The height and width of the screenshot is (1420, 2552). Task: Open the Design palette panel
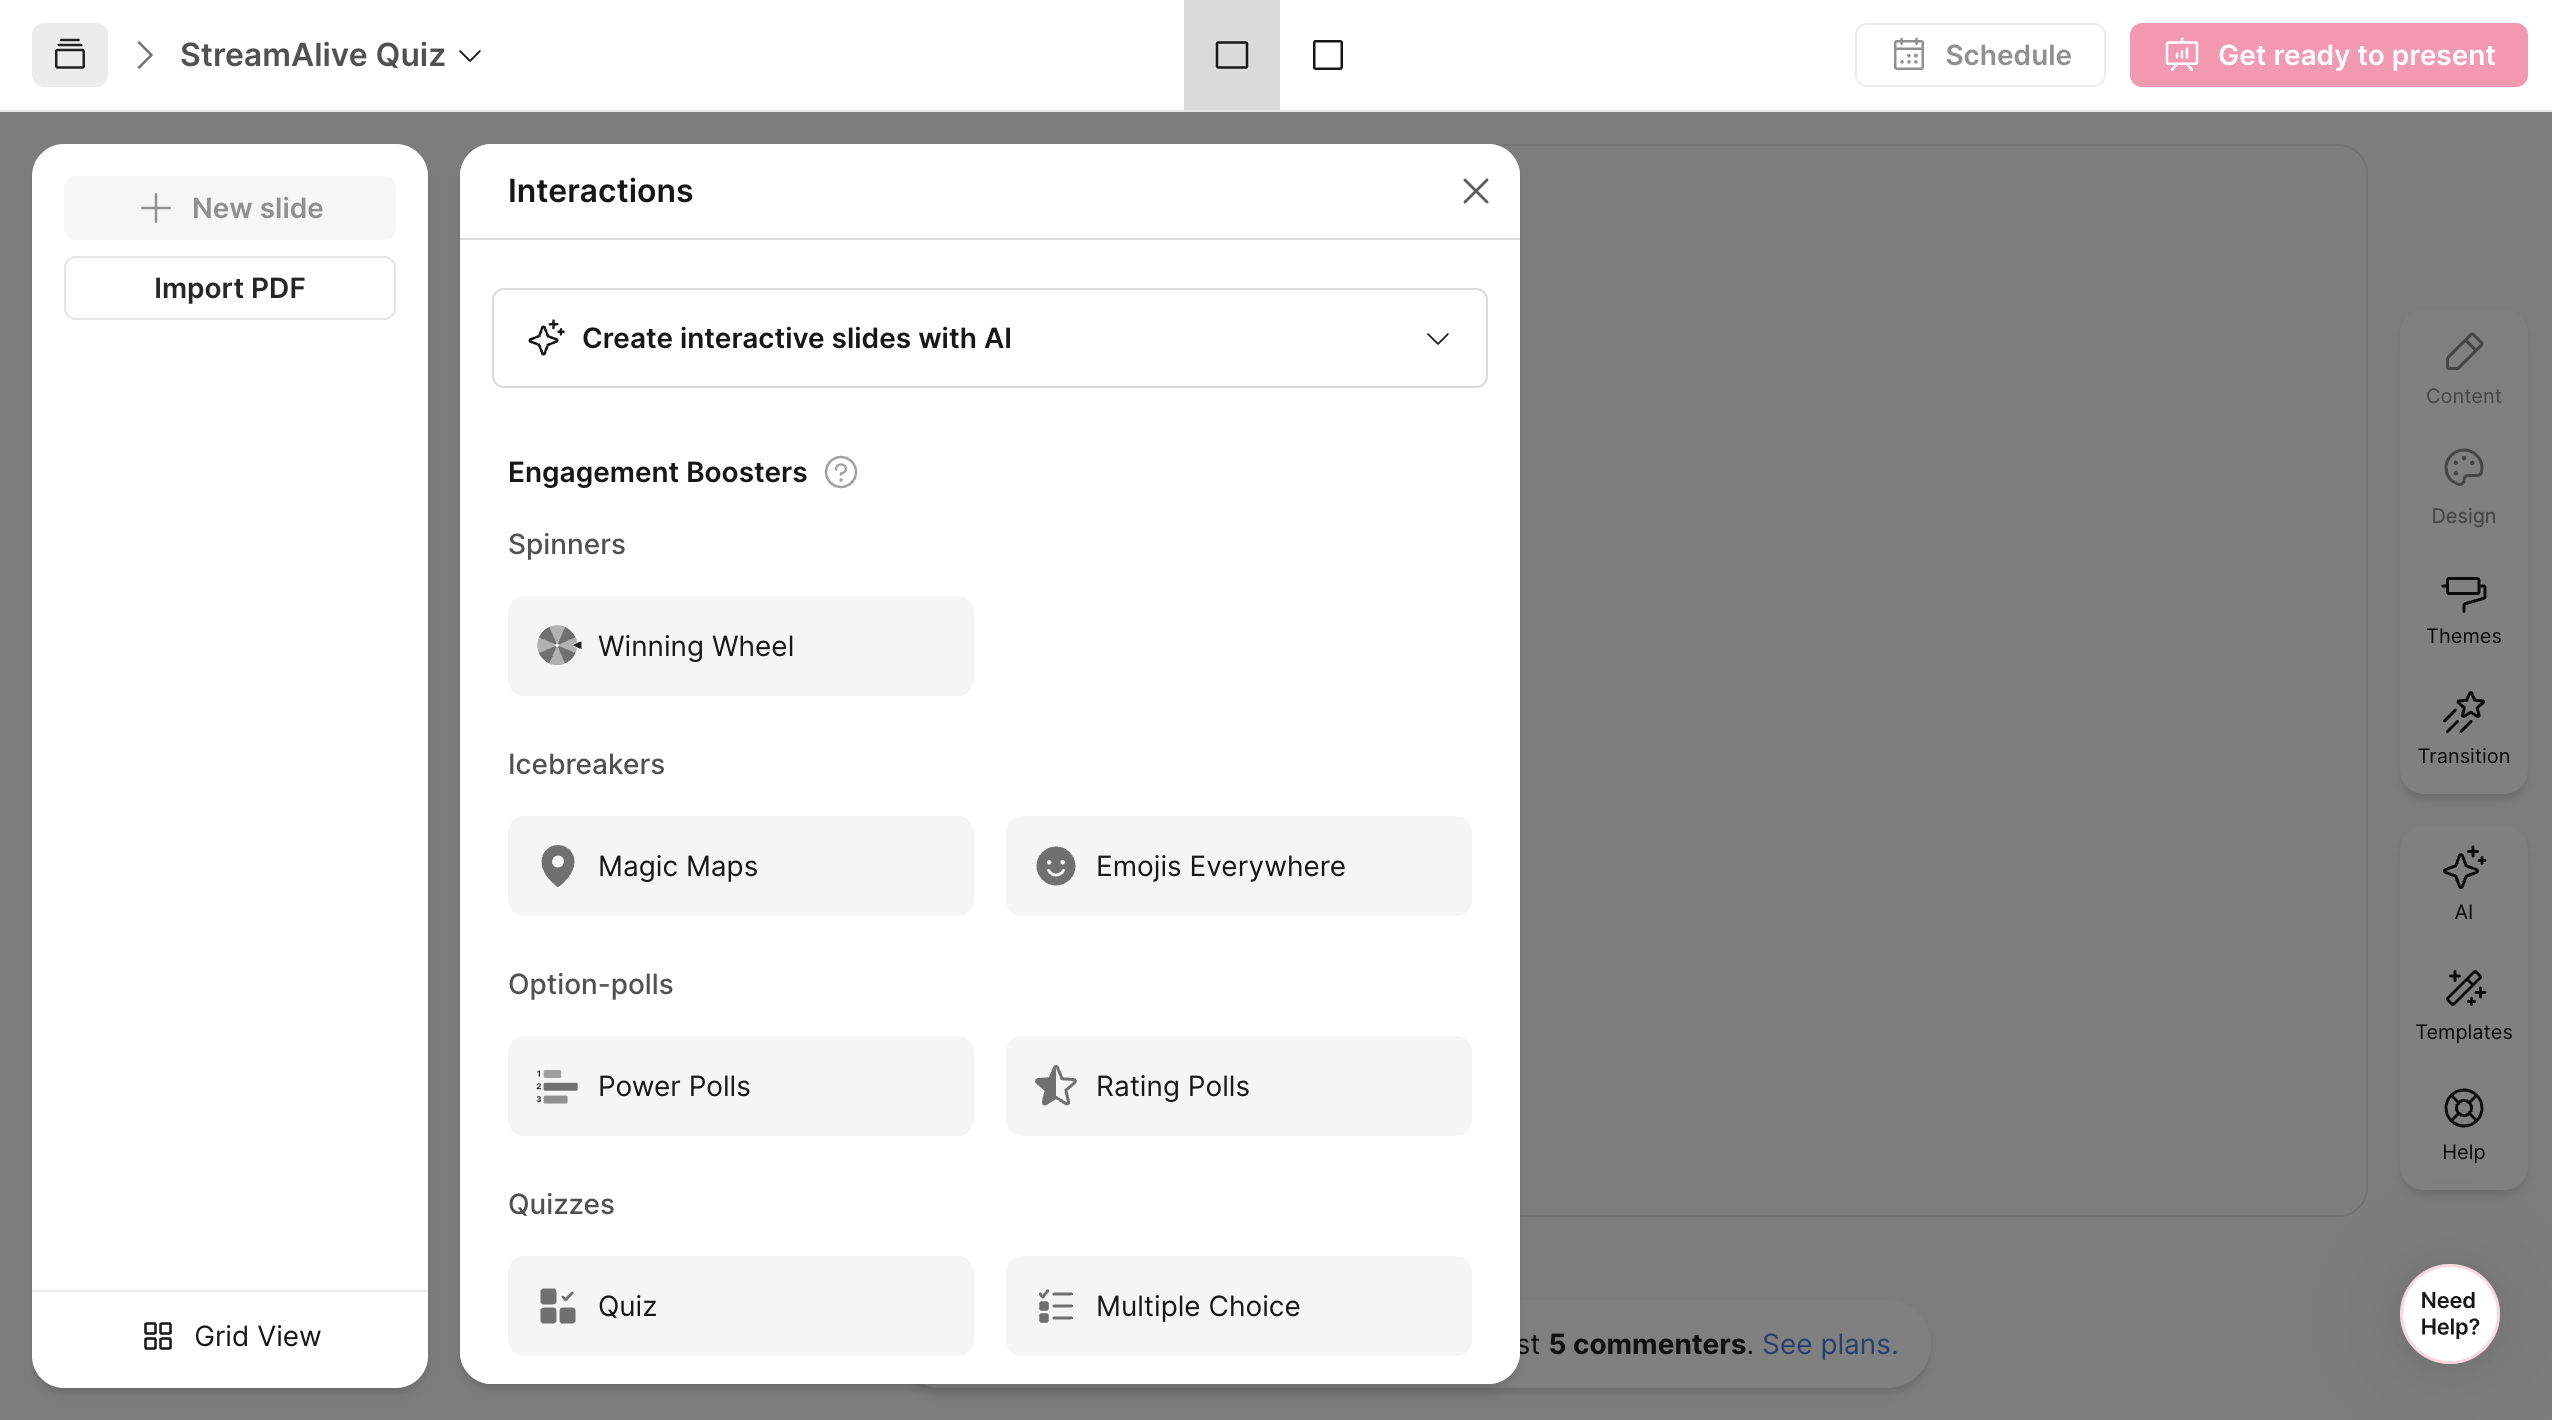pos(2463,489)
